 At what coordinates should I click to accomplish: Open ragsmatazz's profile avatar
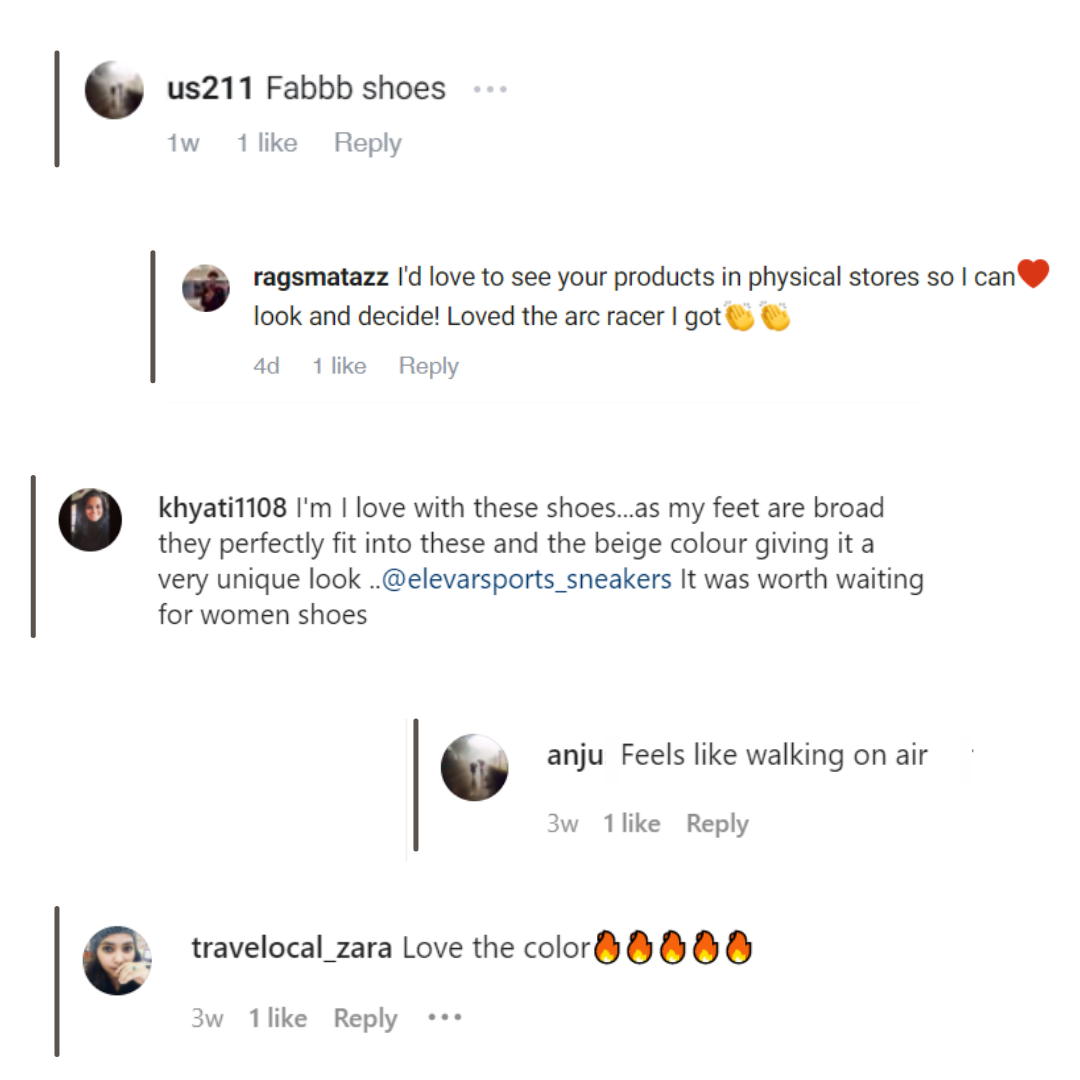(x=206, y=288)
